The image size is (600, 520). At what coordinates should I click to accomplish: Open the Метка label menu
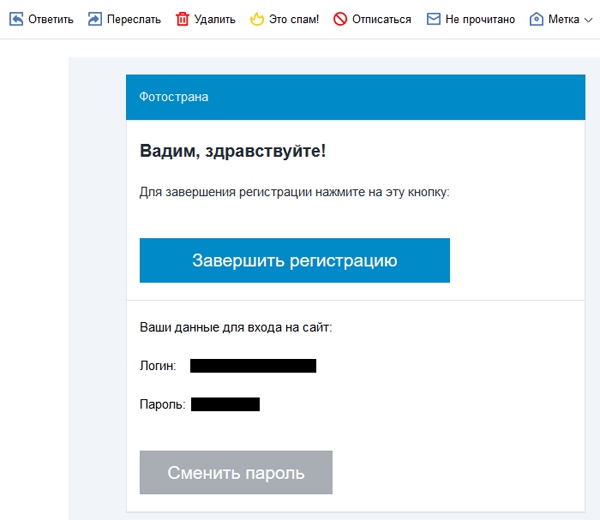coord(564,19)
